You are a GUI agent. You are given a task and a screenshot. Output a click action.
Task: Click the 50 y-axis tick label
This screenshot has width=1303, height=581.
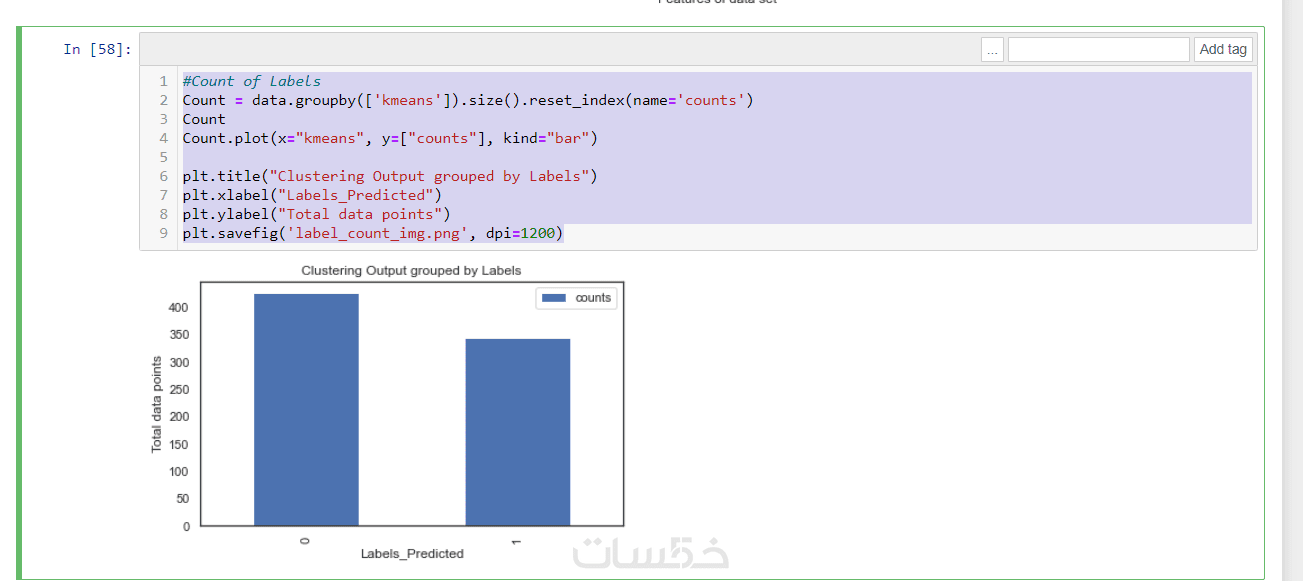(181, 499)
